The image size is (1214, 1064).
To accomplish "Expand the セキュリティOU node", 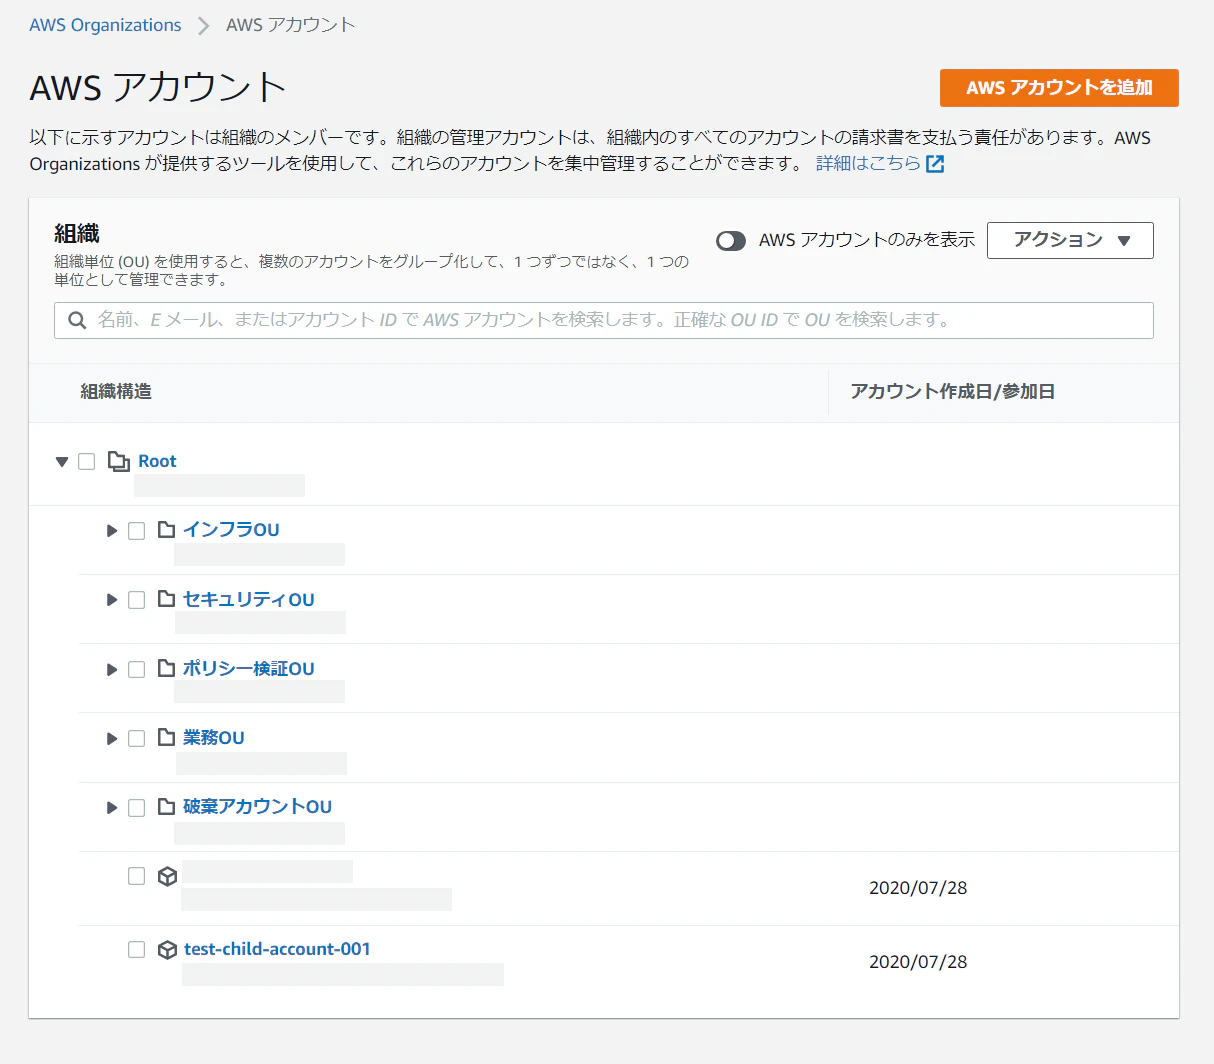I will pos(112,600).
